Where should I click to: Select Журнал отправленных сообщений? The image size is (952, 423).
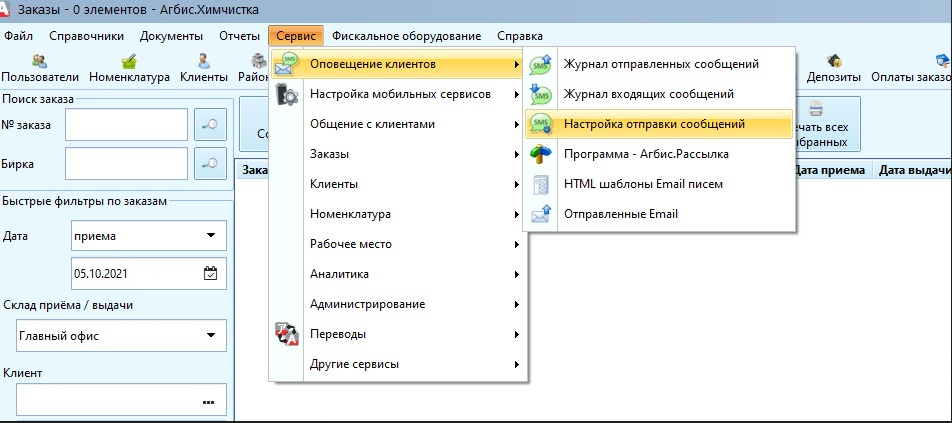[x=660, y=64]
